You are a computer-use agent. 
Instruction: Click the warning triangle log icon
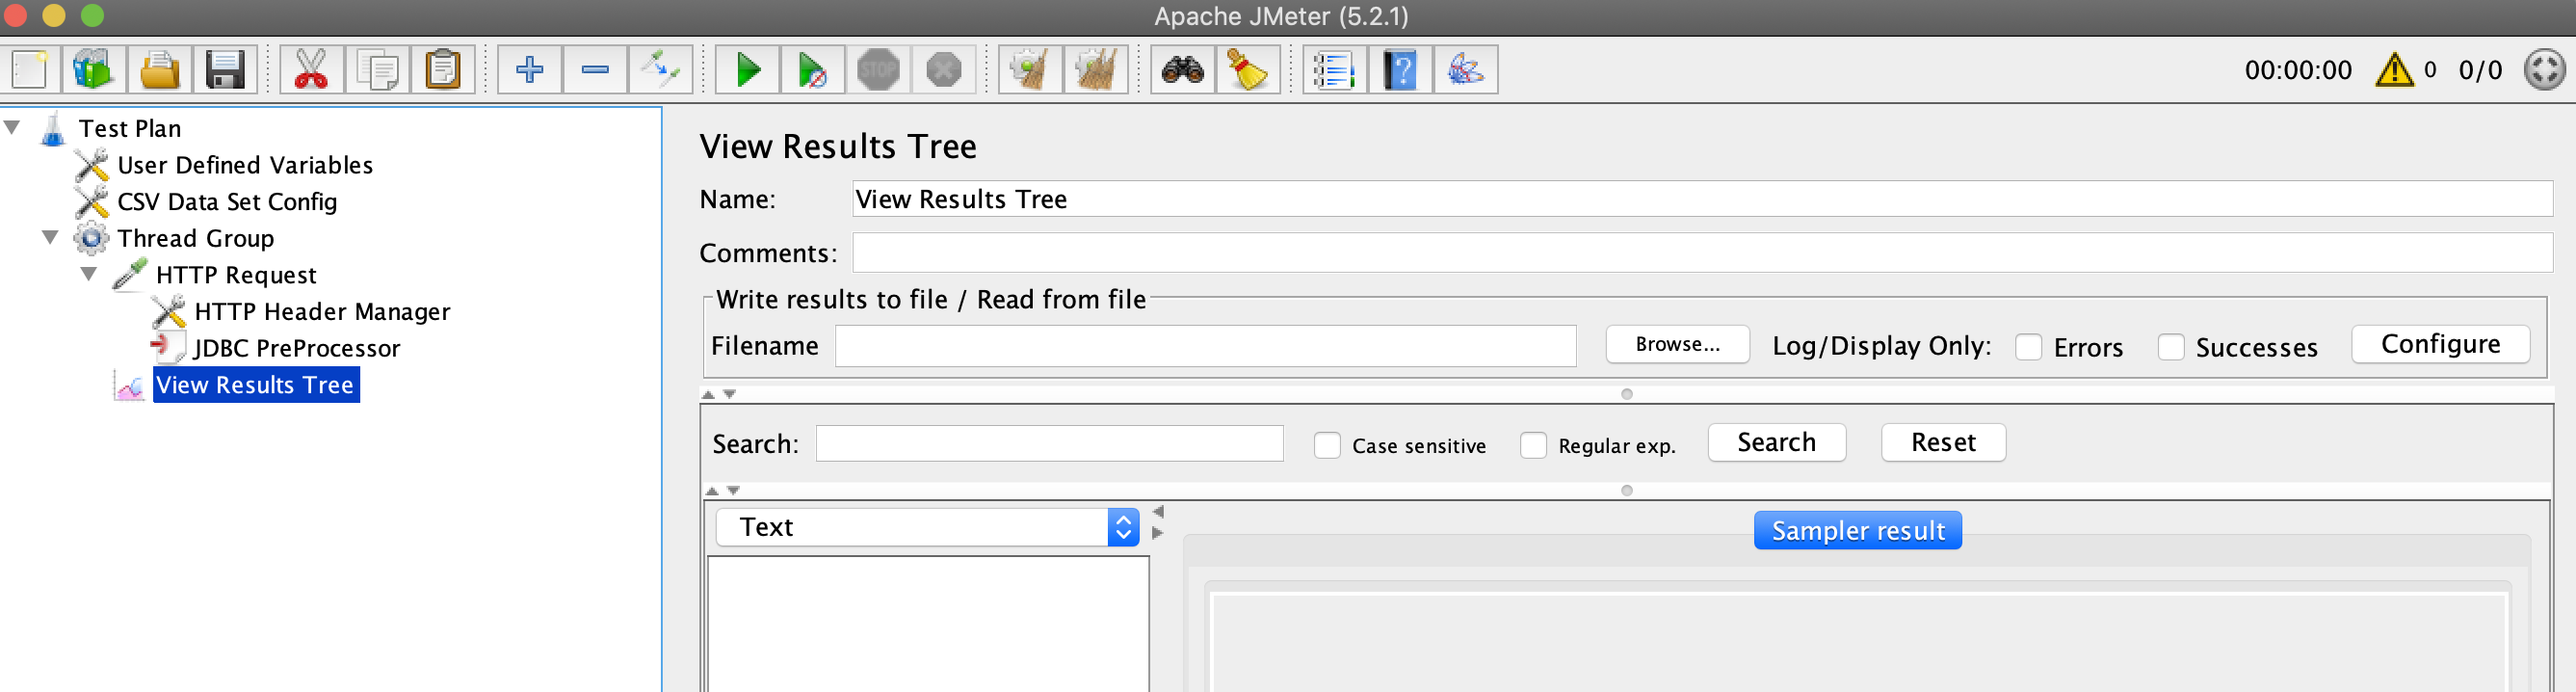[2394, 70]
